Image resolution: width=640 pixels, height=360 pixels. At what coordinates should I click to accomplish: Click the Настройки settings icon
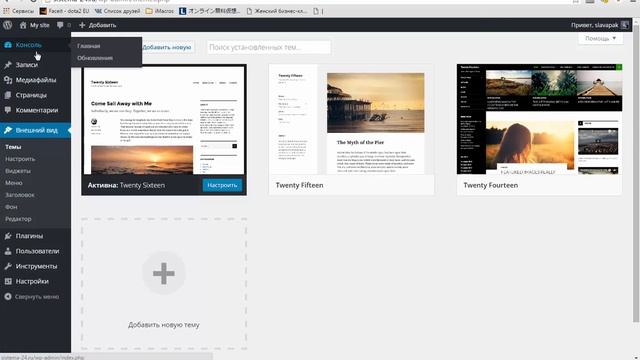coord(8,281)
